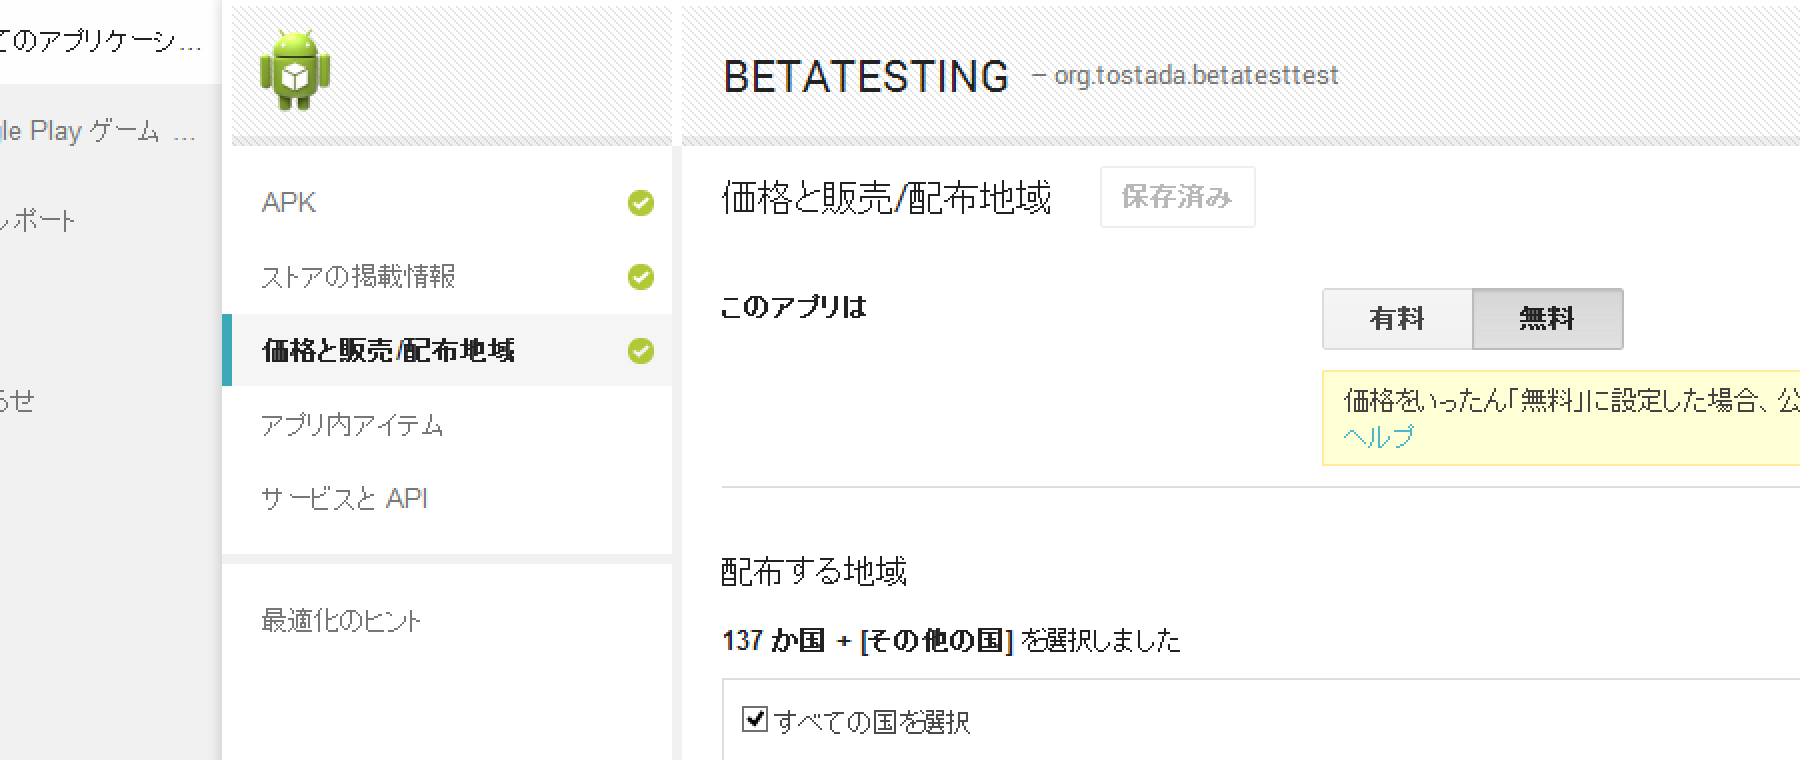The width and height of the screenshot is (1800, 760).
Task: Open the APK section
Action: (288, 203)
